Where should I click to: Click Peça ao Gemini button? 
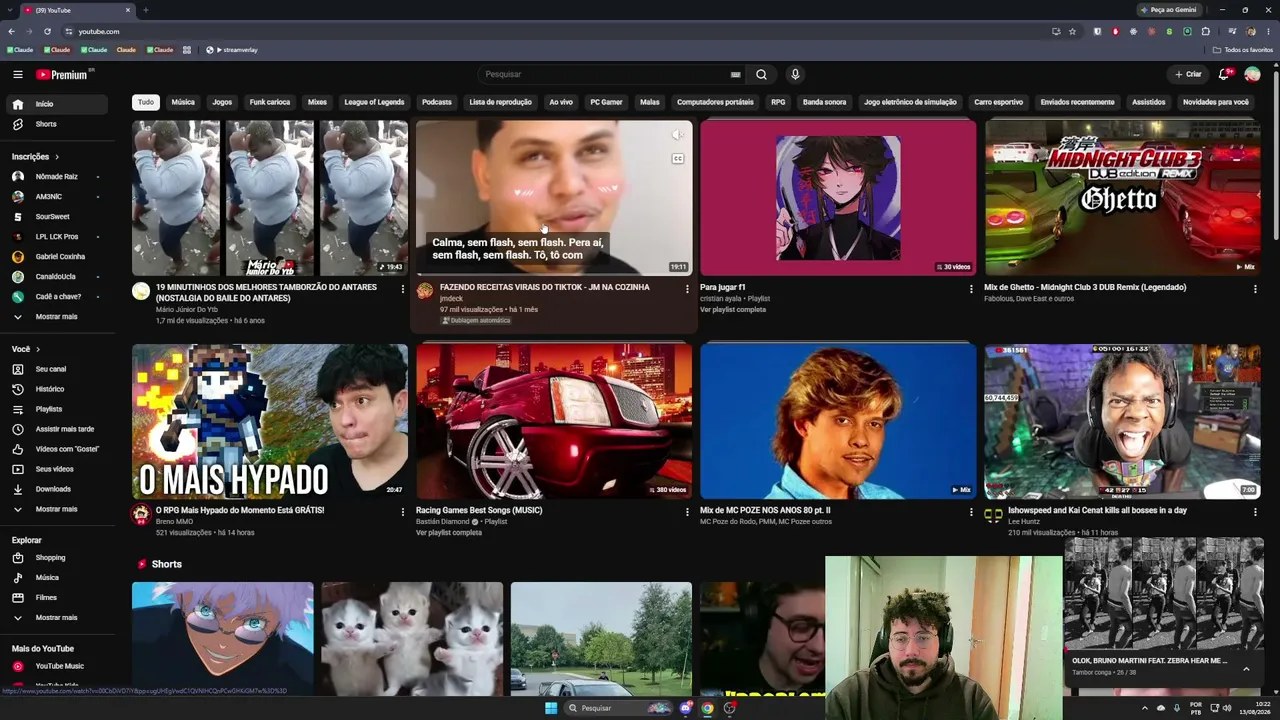tap(1168, 10)
